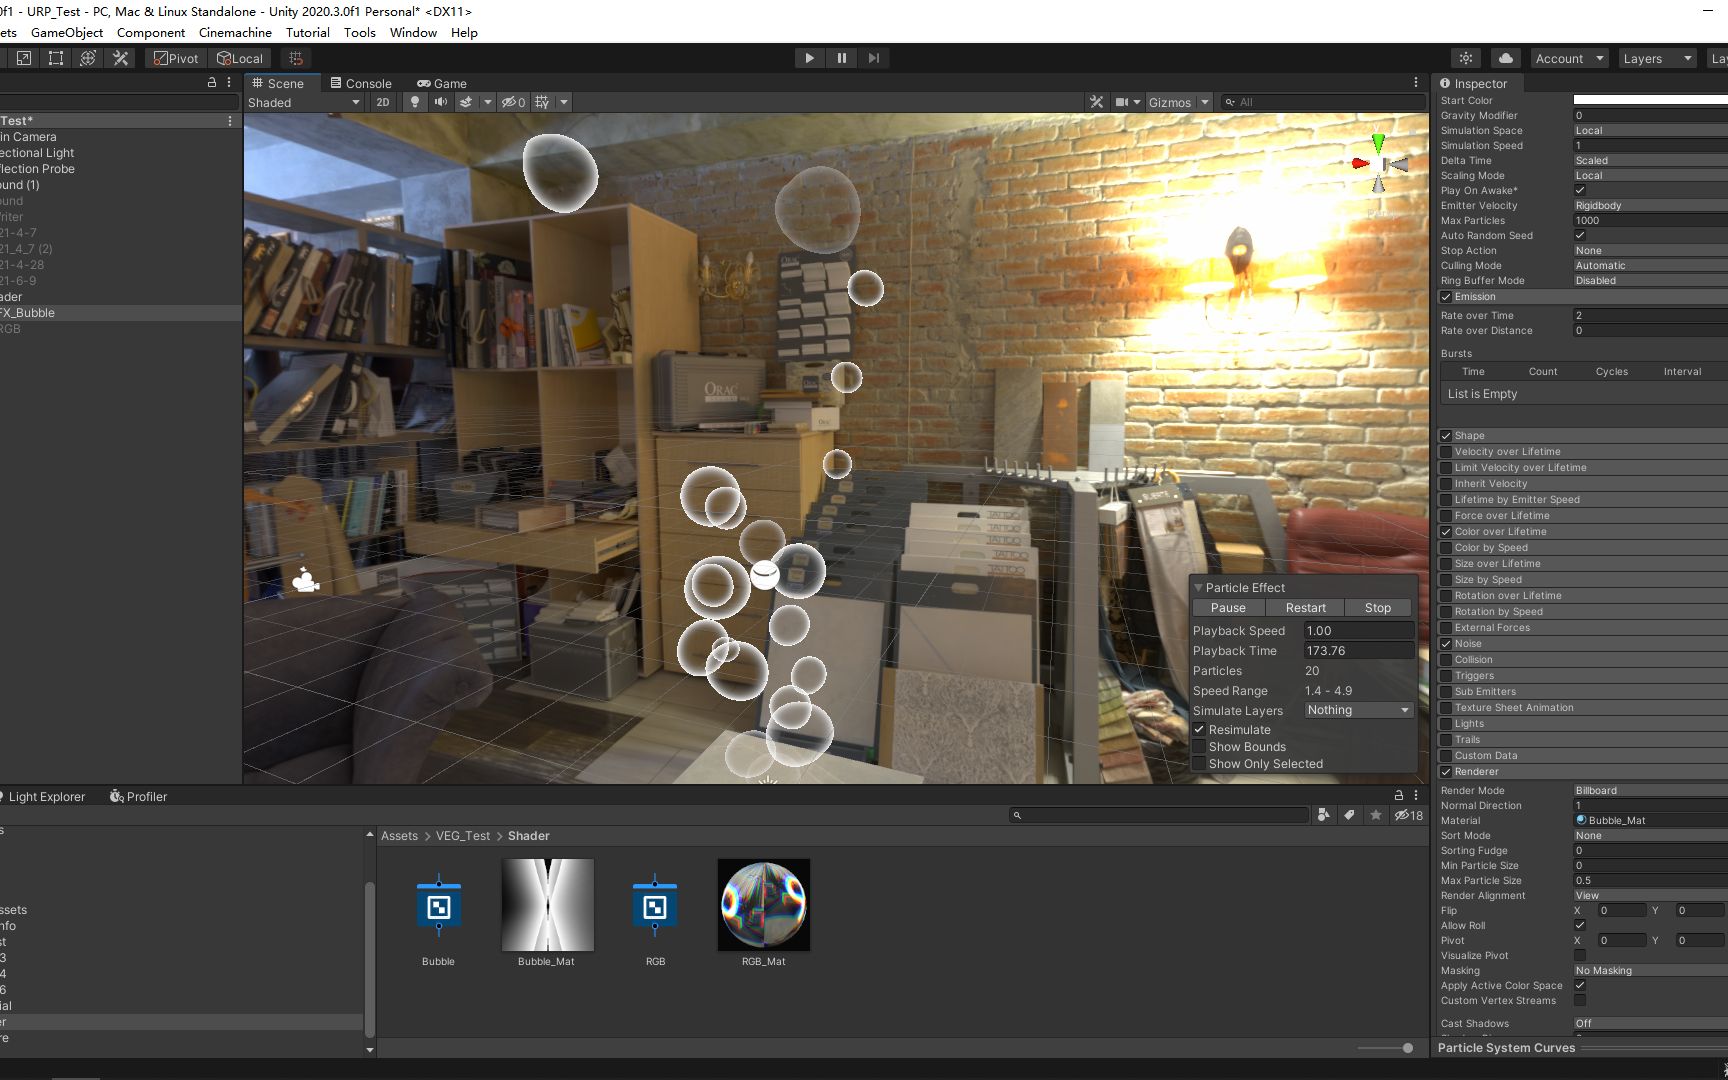
Task: Click the Start Color swatch in Inspector
Action: [x=1648, y=100]
